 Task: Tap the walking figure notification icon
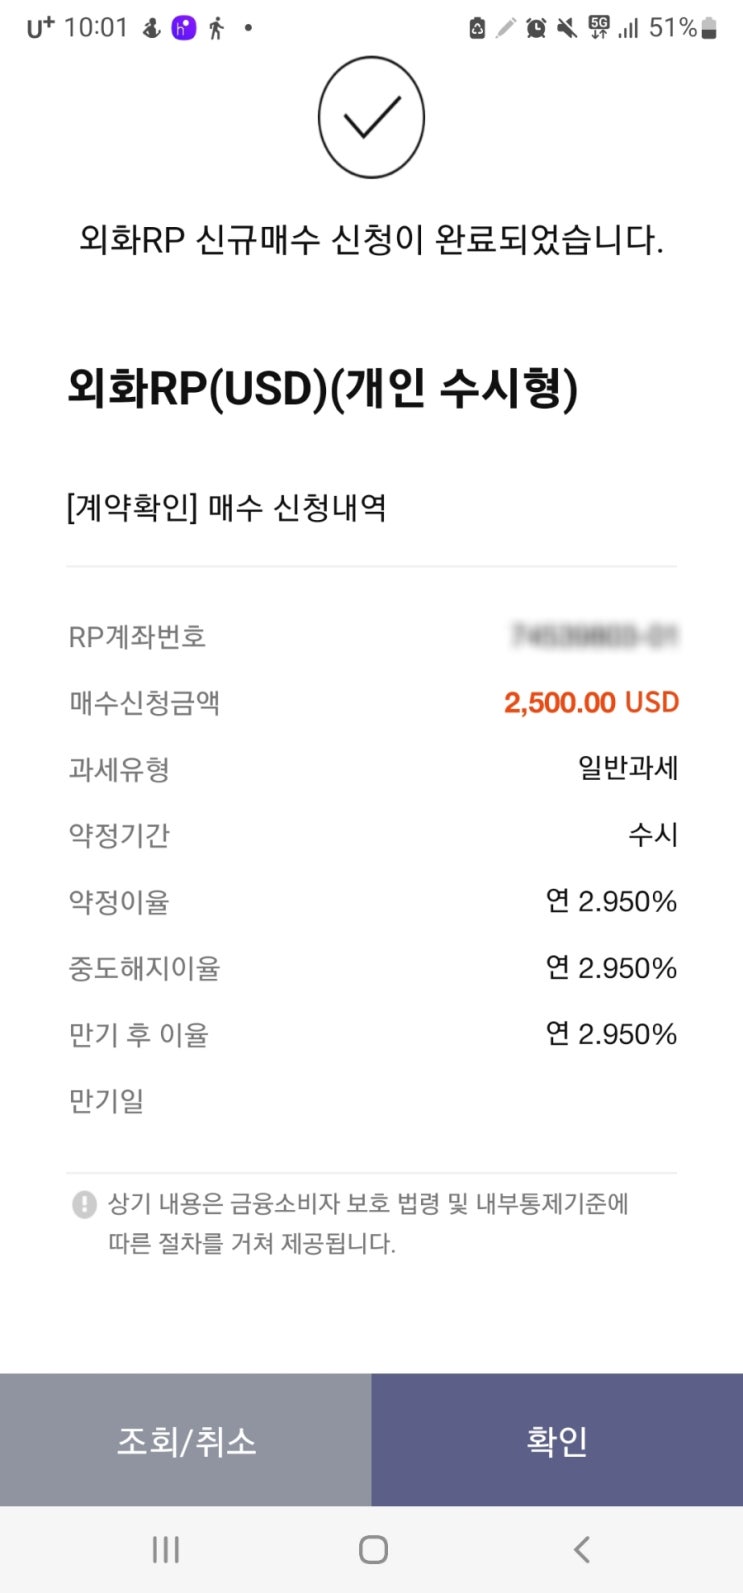(x=216, y=28)
